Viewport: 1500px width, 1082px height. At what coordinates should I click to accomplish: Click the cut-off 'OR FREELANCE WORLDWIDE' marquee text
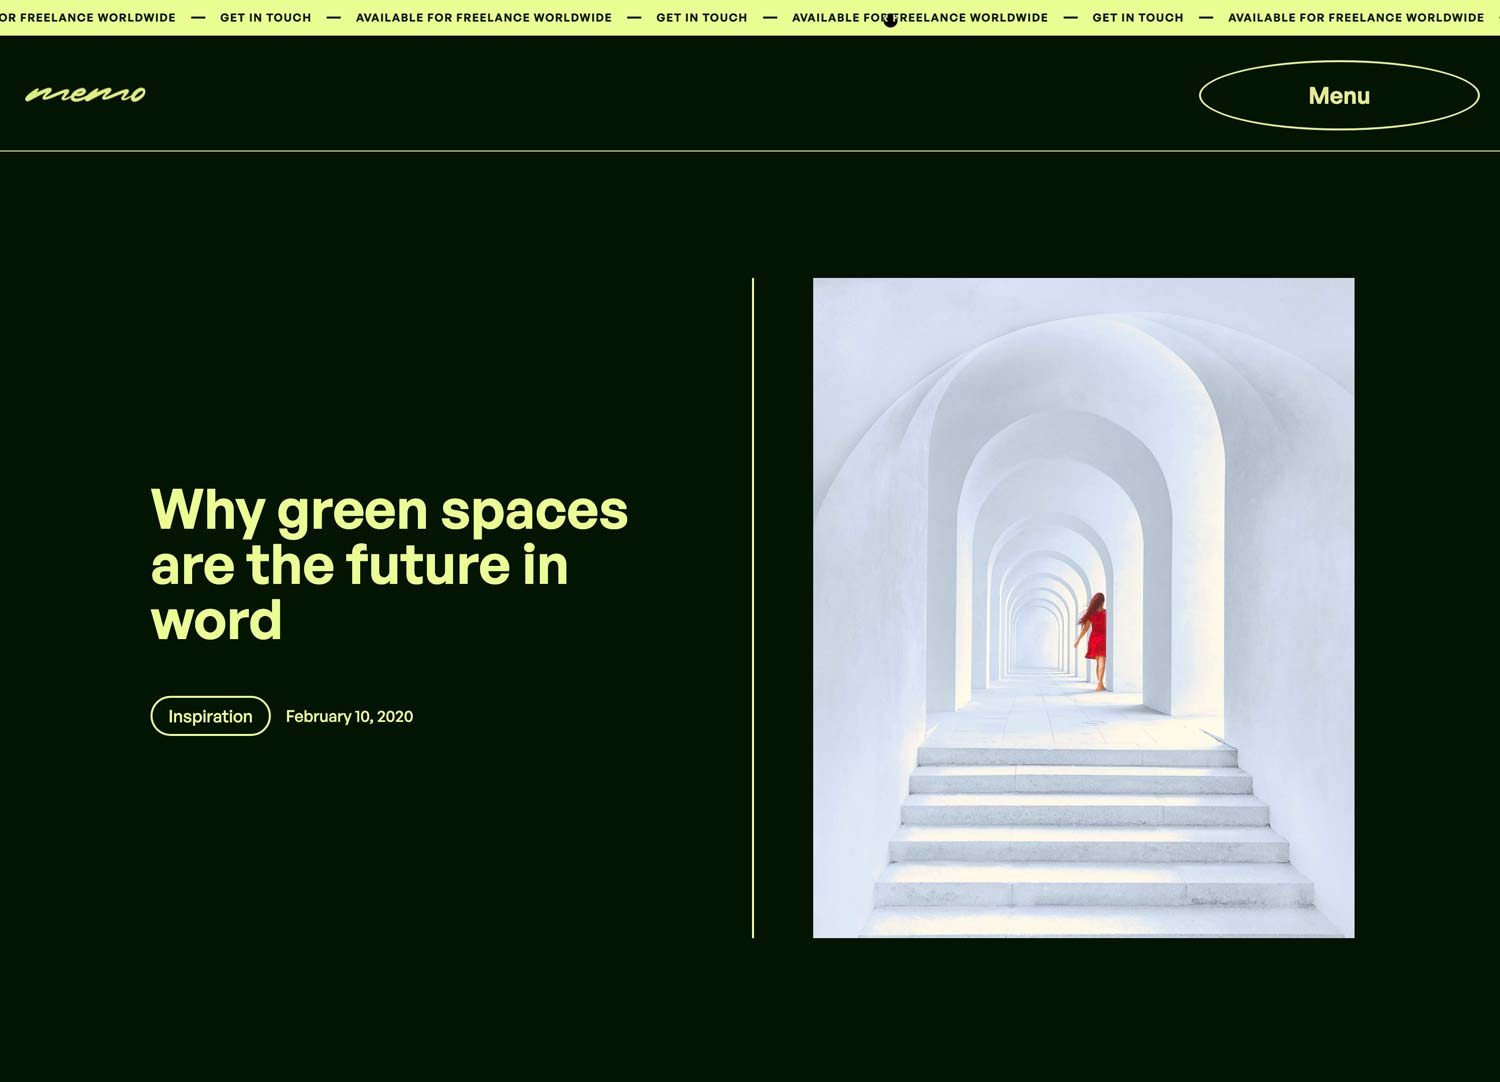(88, 18)
